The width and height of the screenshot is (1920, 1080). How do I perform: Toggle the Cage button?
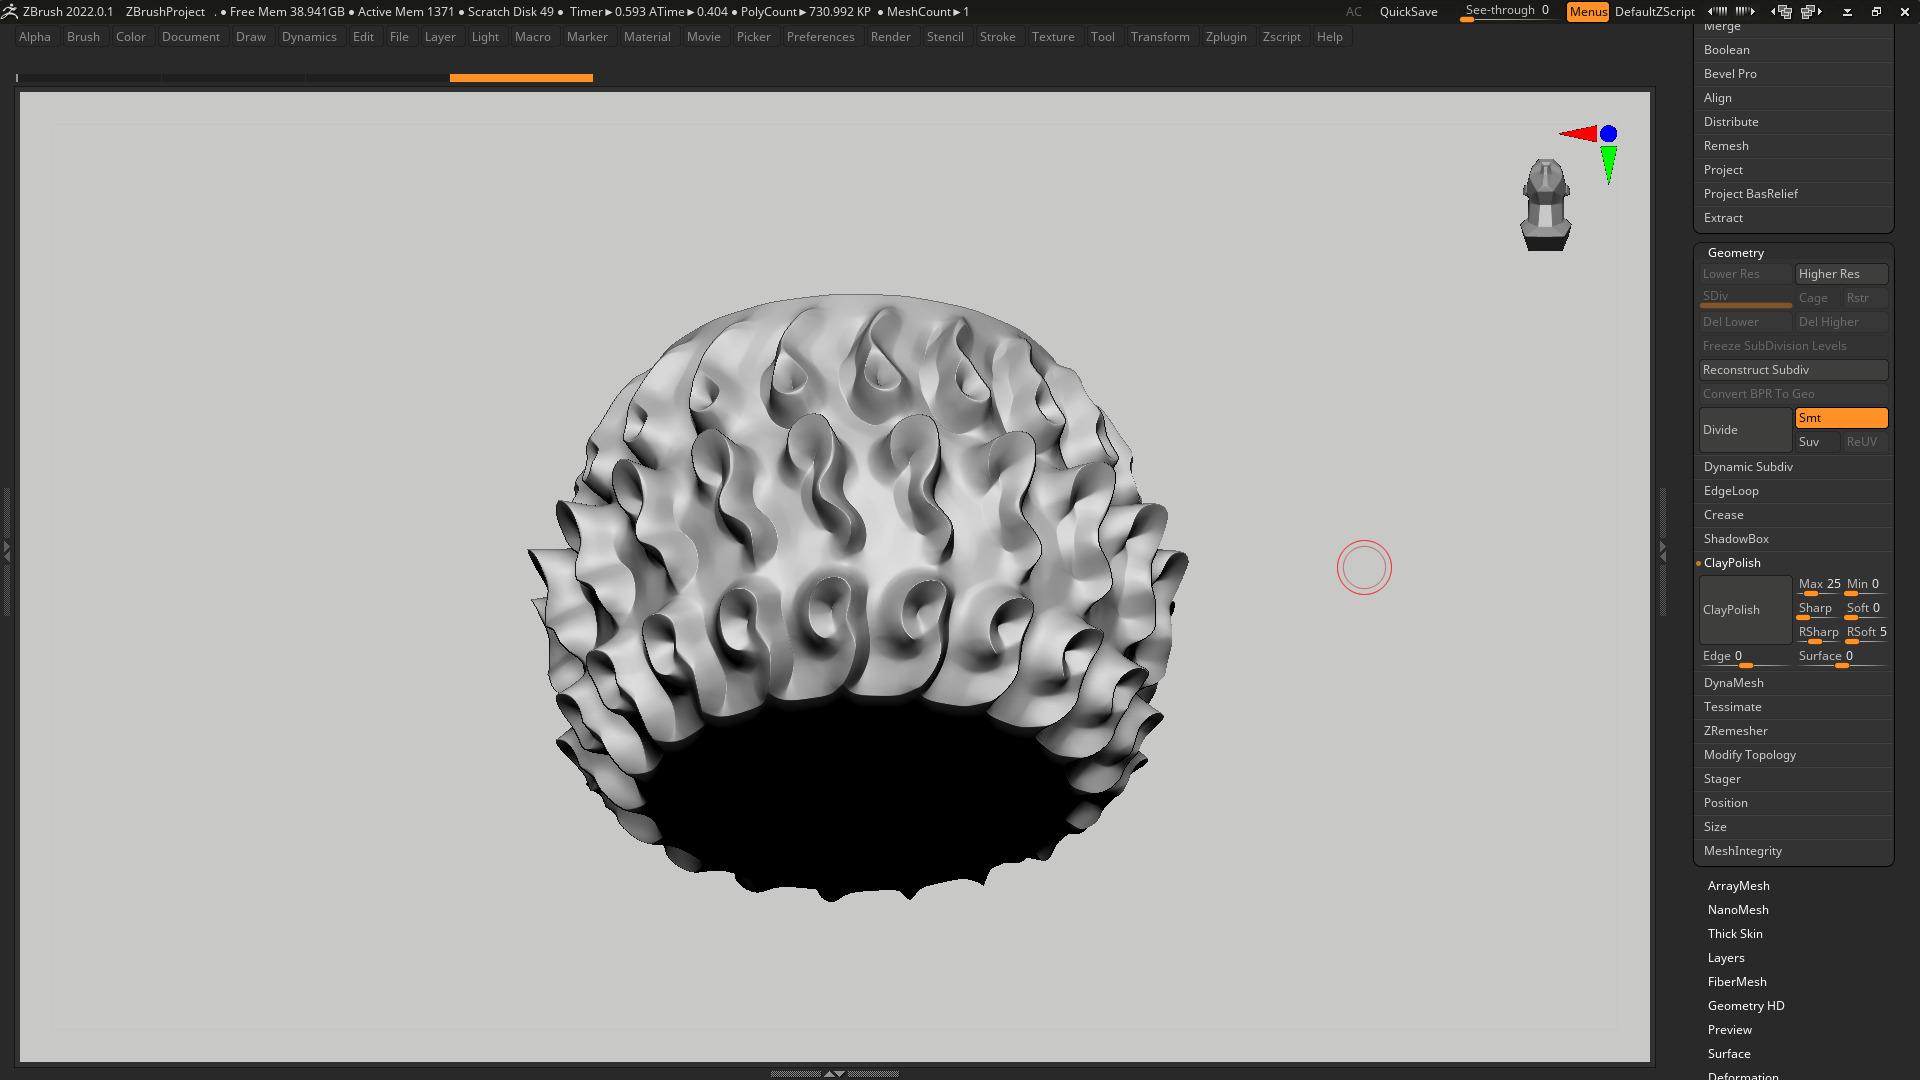click(x=1817, y=298)
